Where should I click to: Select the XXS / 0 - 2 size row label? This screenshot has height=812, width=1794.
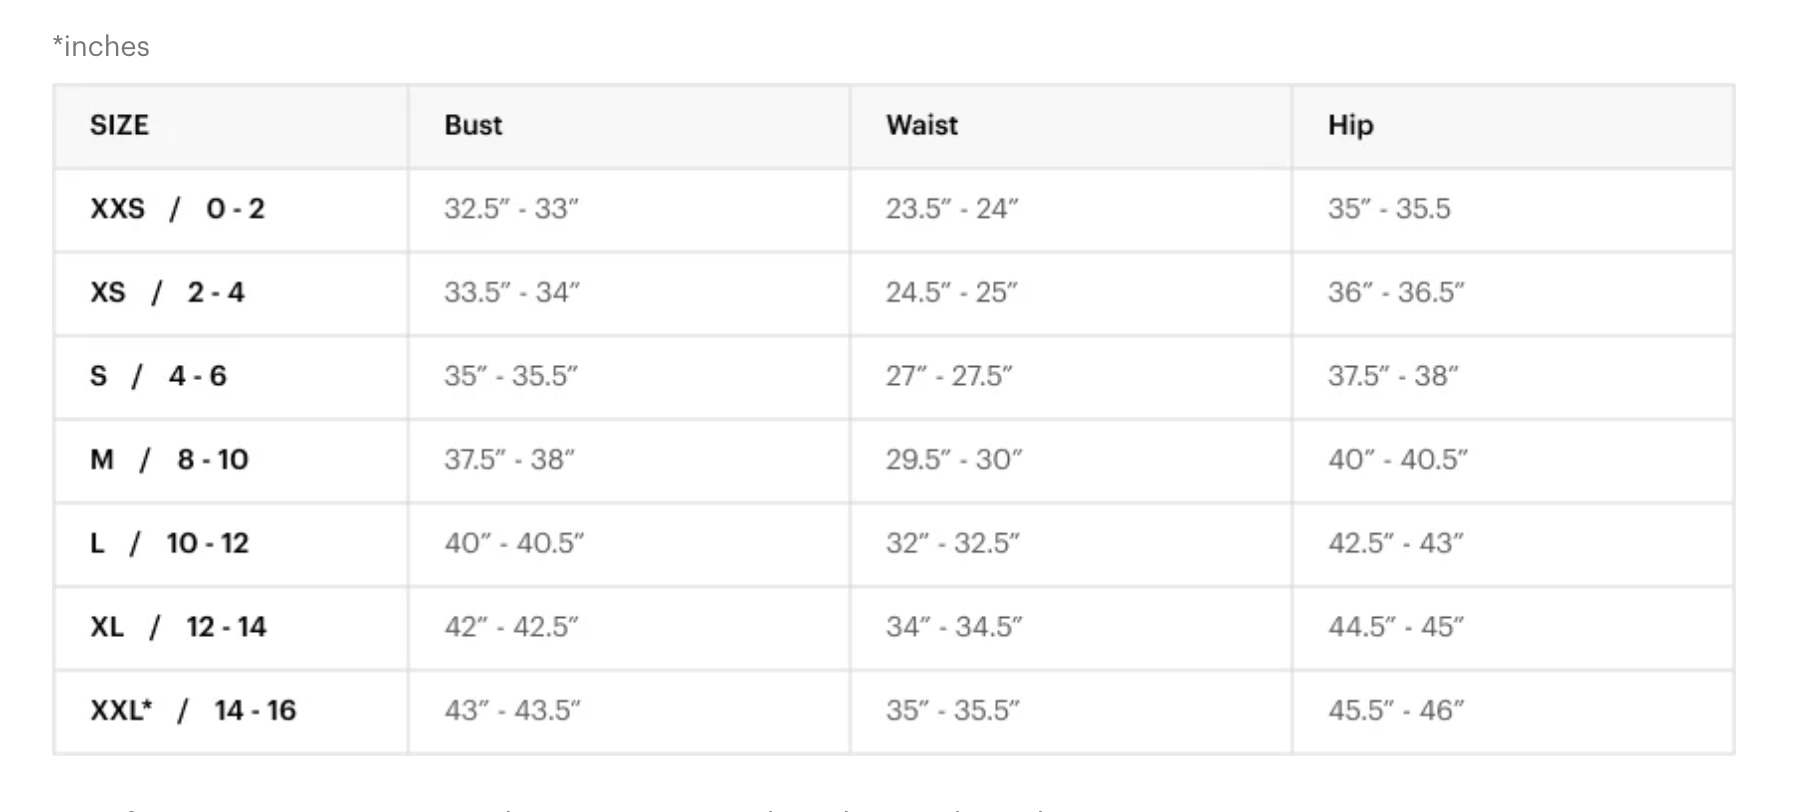coord(177,209)
